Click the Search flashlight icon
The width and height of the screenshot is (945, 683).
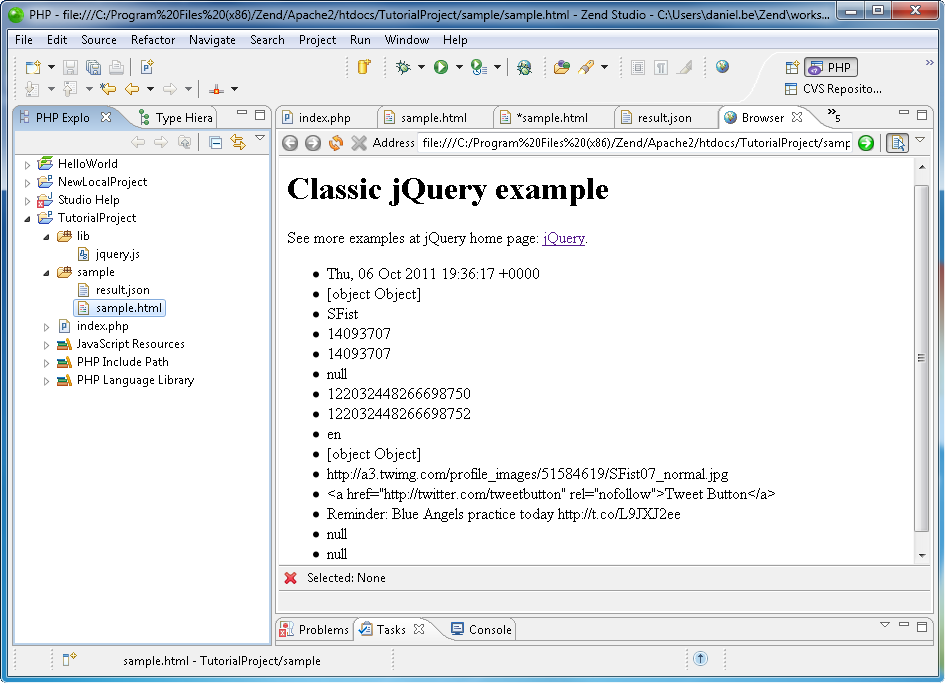586,67
